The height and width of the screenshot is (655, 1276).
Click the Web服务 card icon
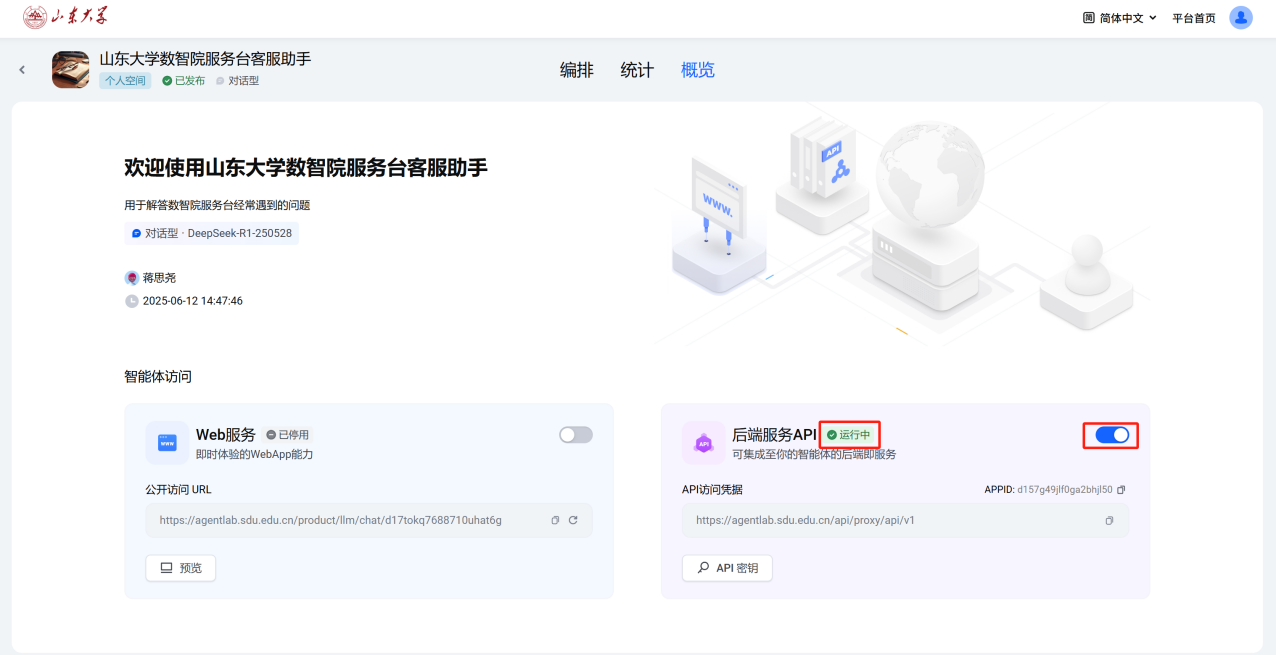(x=167, y=442)
